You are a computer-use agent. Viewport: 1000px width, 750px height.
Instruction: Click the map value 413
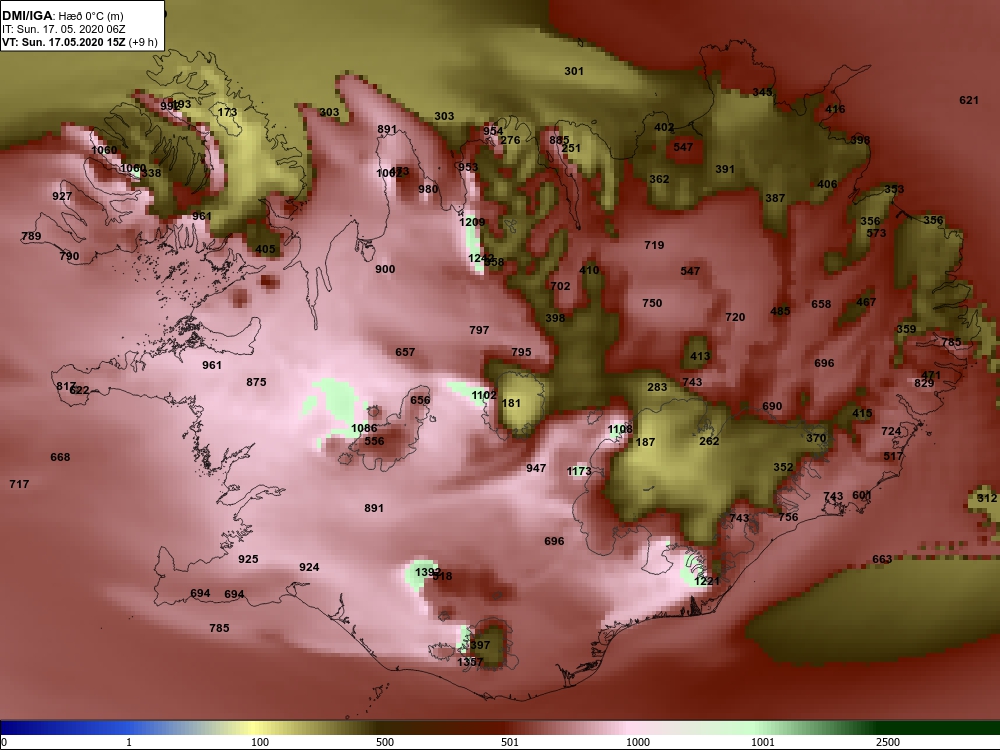pos(700,356)
